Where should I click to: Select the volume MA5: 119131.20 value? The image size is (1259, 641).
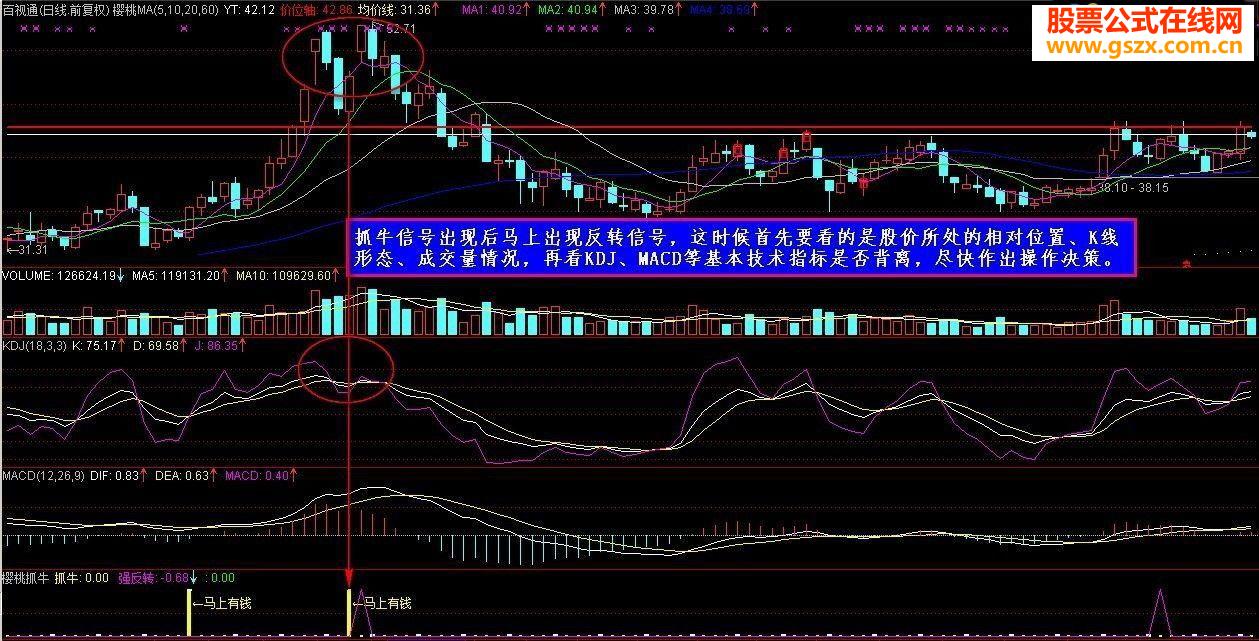[x=177, y=275]
